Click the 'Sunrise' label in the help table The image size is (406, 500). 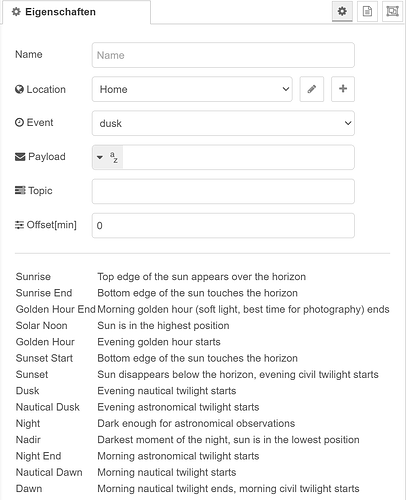[x=33, y=277]
